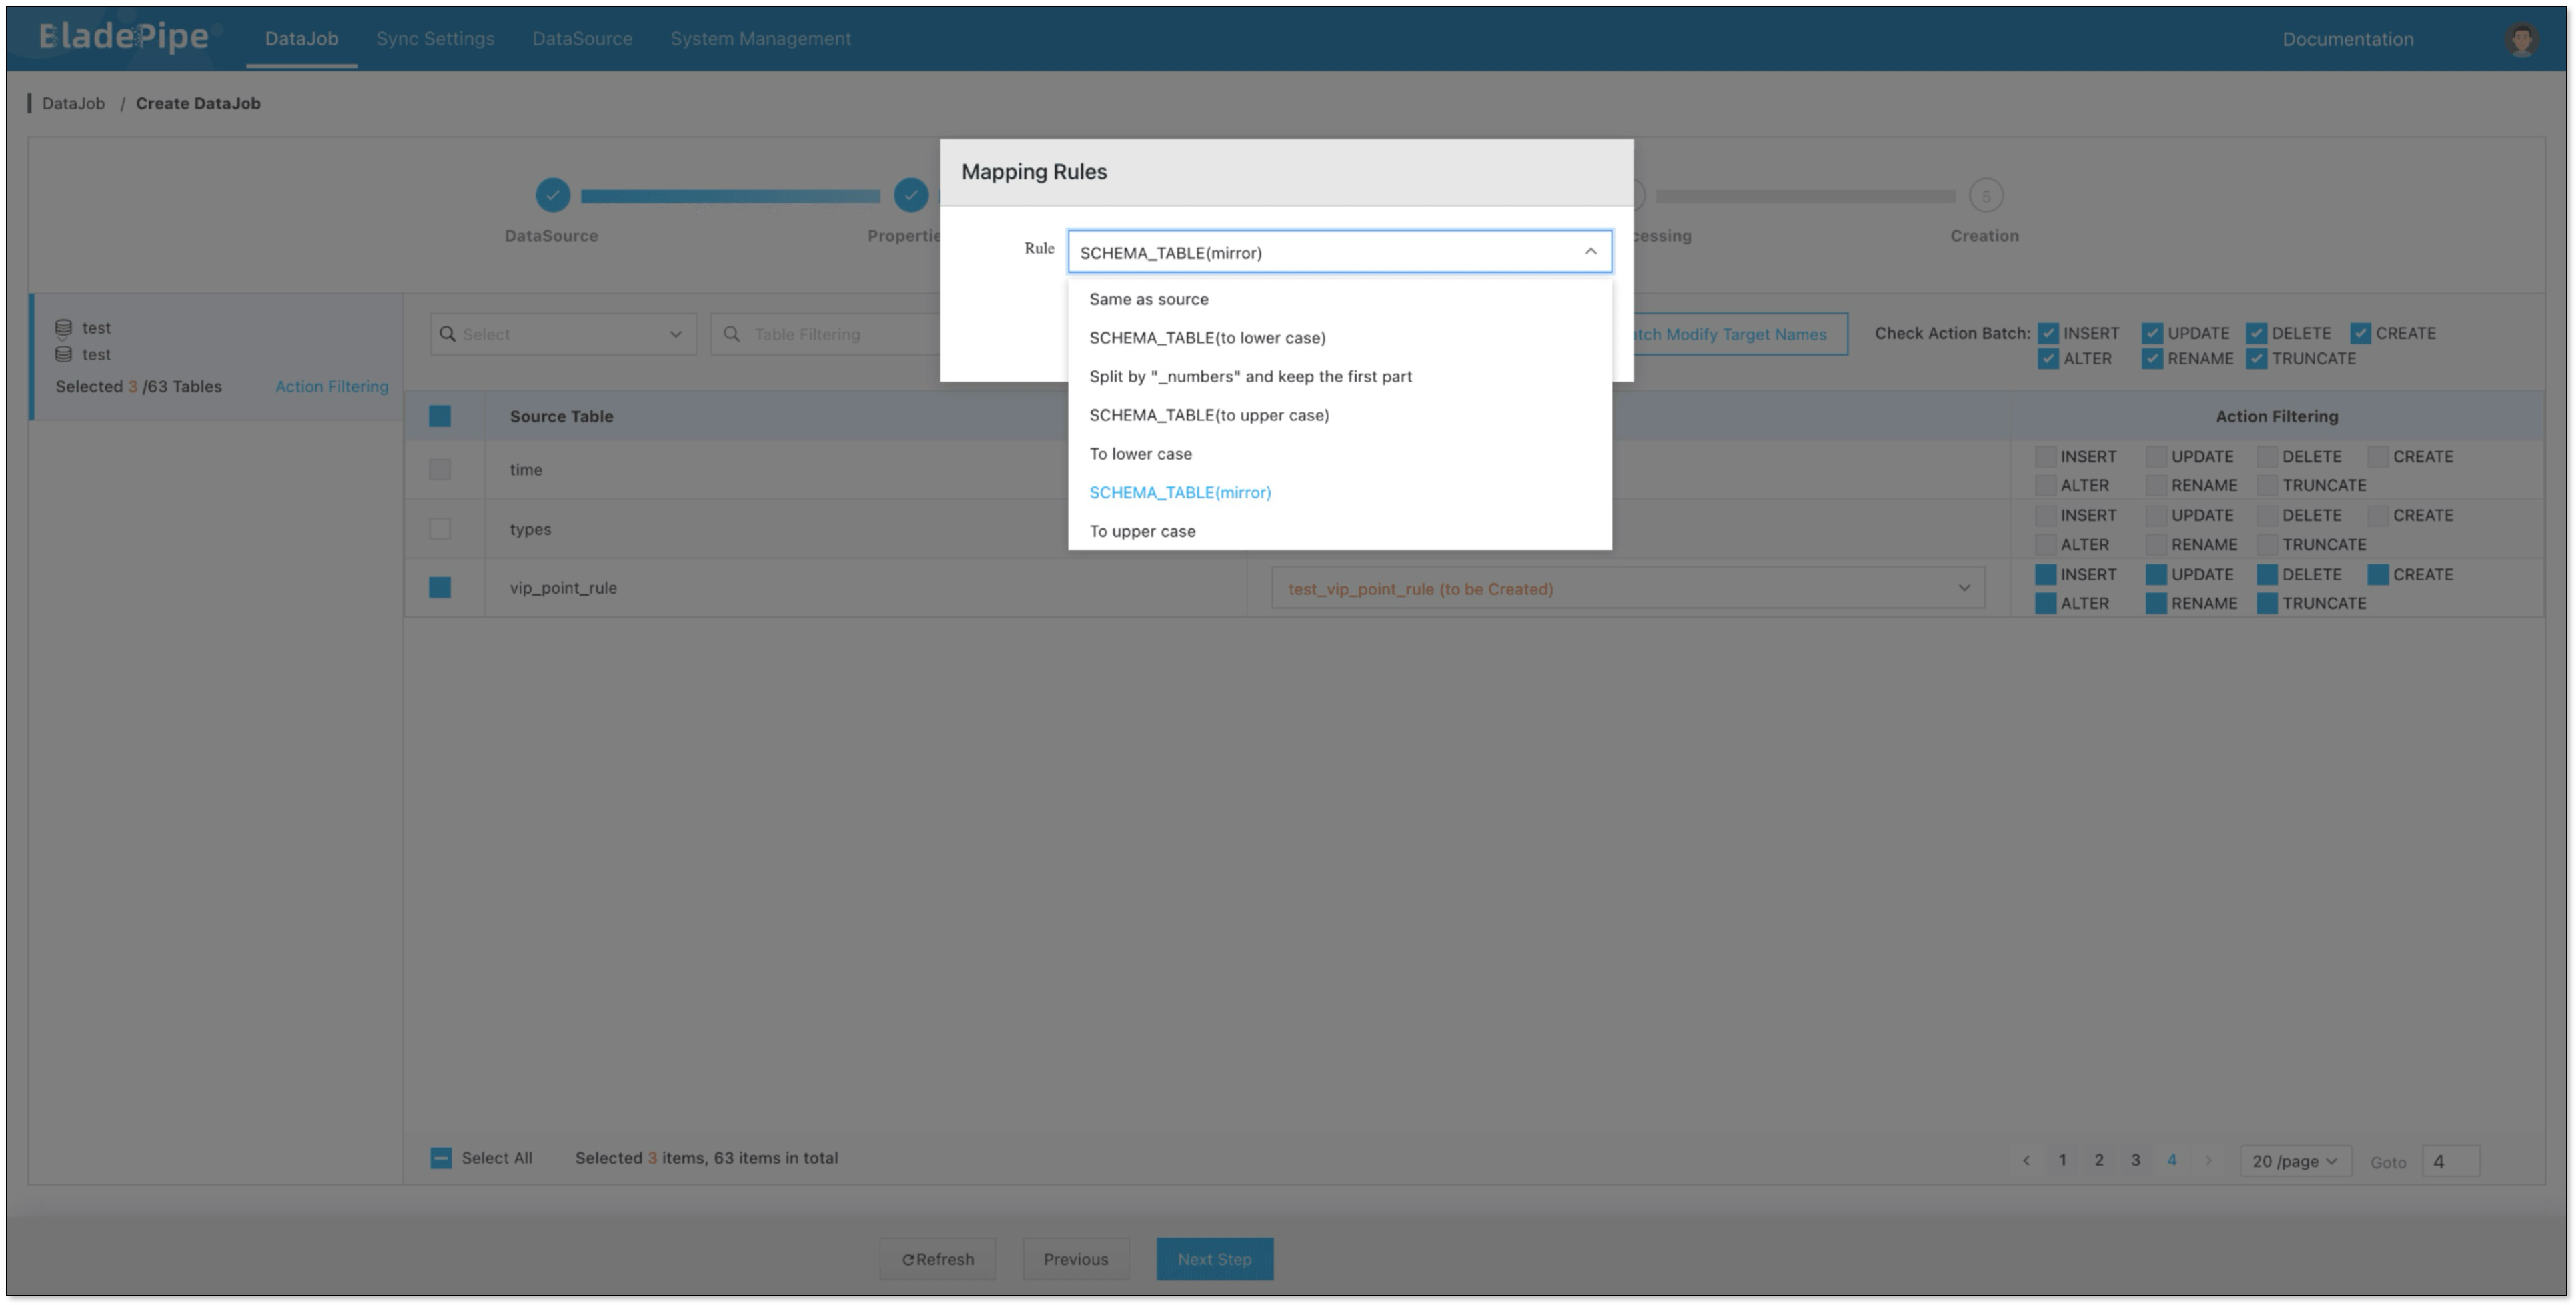Open the Sync Settings tab
This screenshot has height=1305, width=2576.
pos(435,39)
